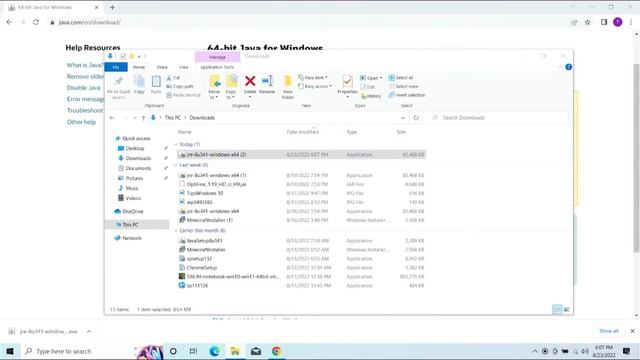Click the taskbar search box

pyautogui.click(x=77, y=351)
